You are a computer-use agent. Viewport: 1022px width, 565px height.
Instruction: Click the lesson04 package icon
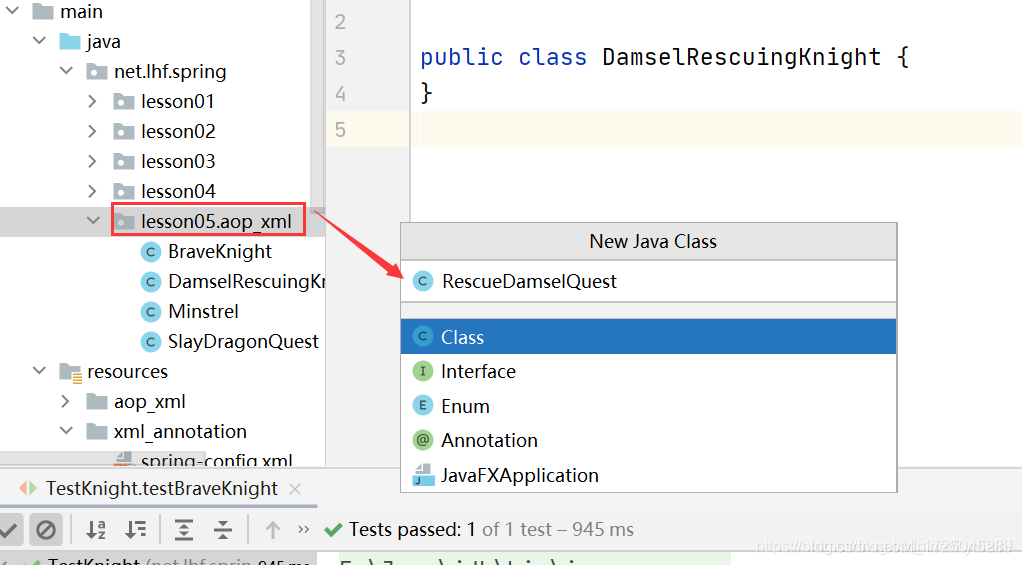[123, 191]
